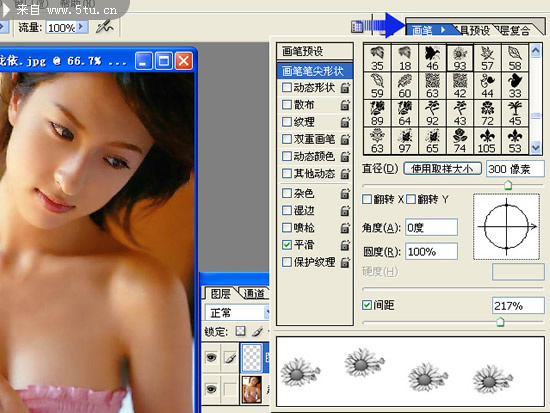
Task: Click the lock transparent pixels icon
Action: [x=240, y=331]
